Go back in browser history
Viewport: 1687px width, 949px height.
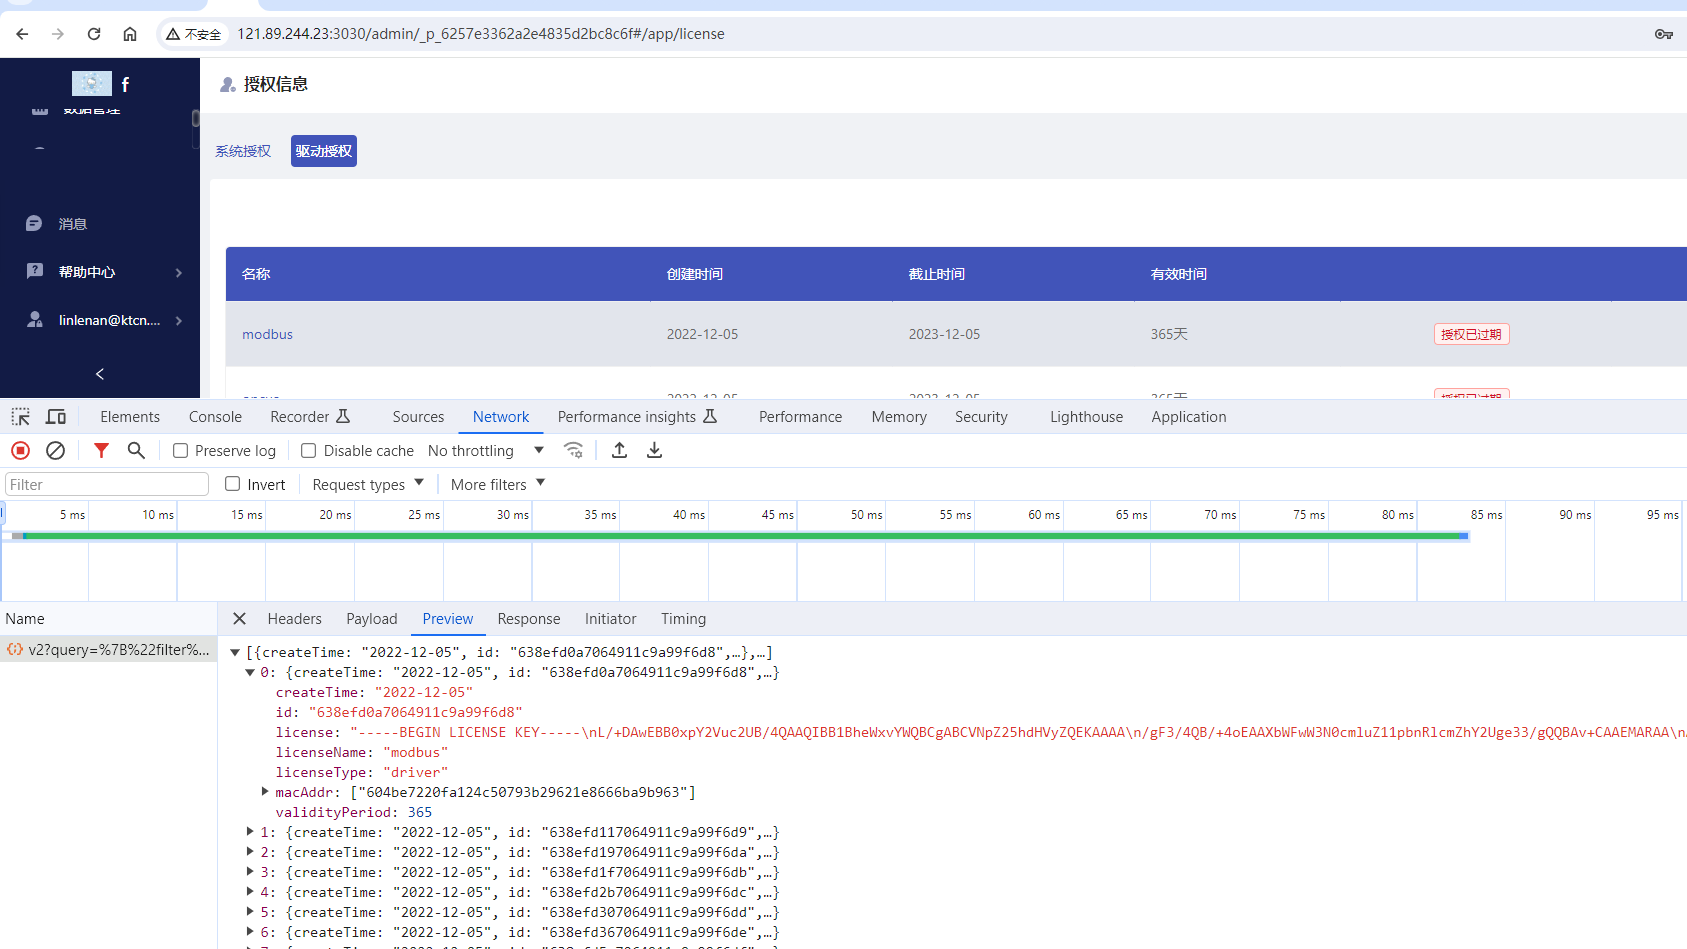point(22,34)
